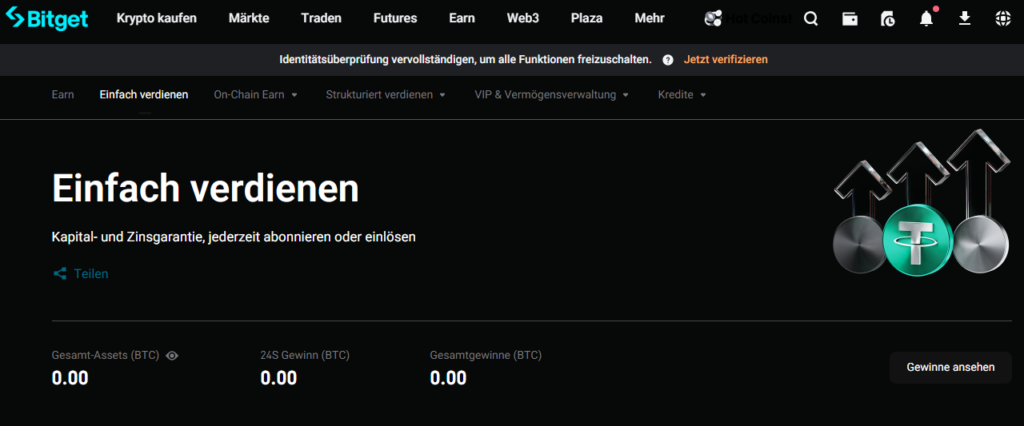Select the Einfach verdienen tab

pyautogui.click(x=144, y=95)
